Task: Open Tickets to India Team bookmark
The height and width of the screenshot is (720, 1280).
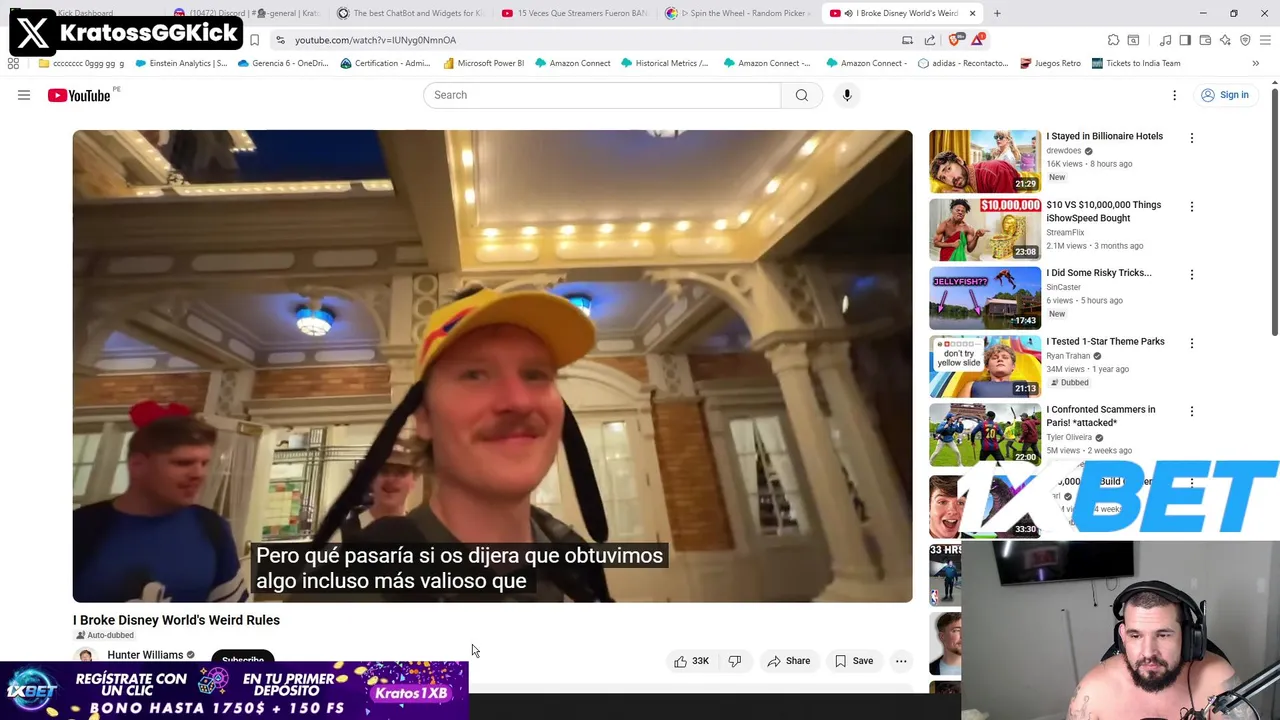Action: (1136, 63)
